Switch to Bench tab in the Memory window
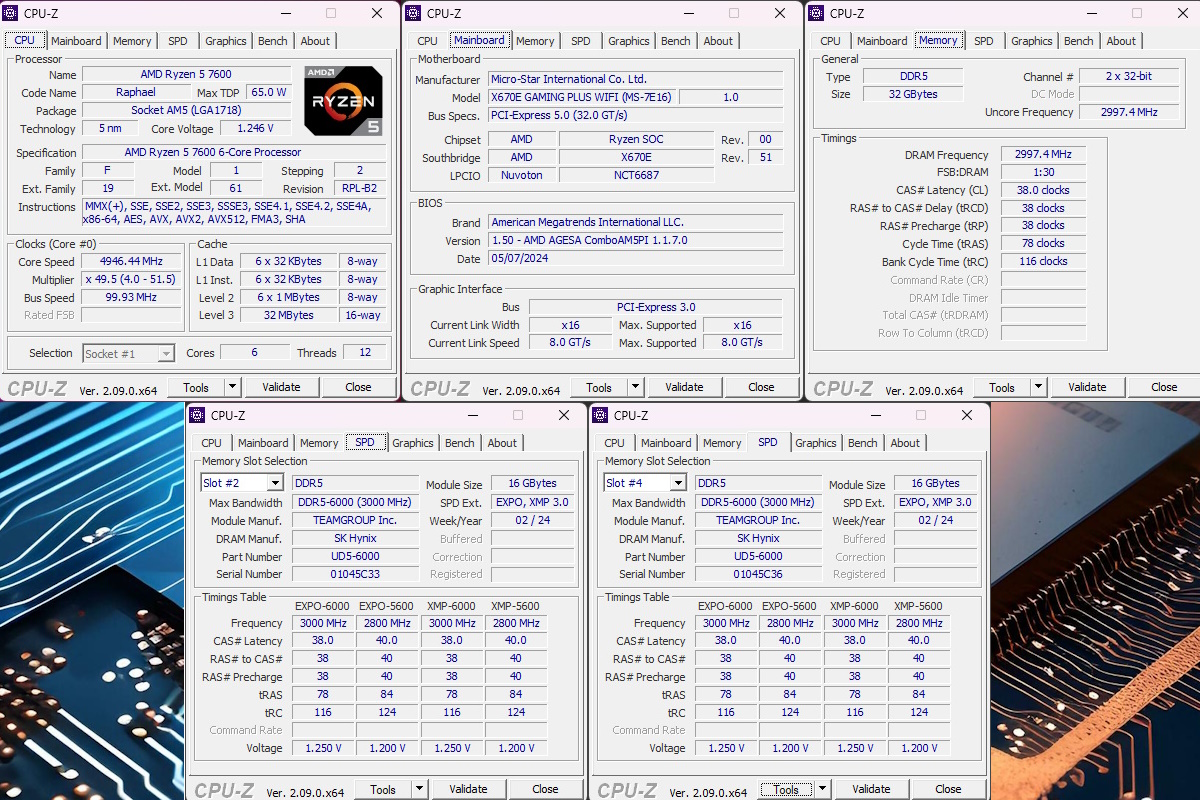This screenshot has height=800, width=1200. 1078,41
